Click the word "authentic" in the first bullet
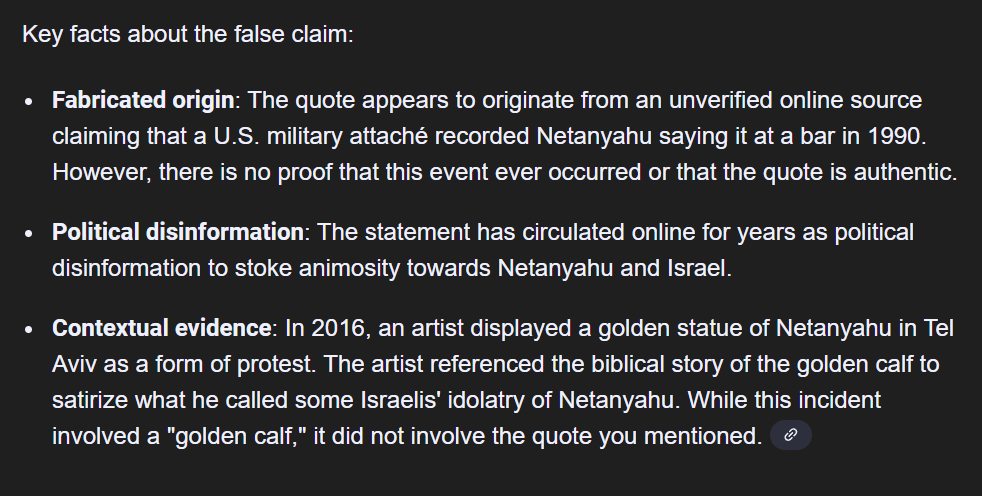 (x=900, y=170)
